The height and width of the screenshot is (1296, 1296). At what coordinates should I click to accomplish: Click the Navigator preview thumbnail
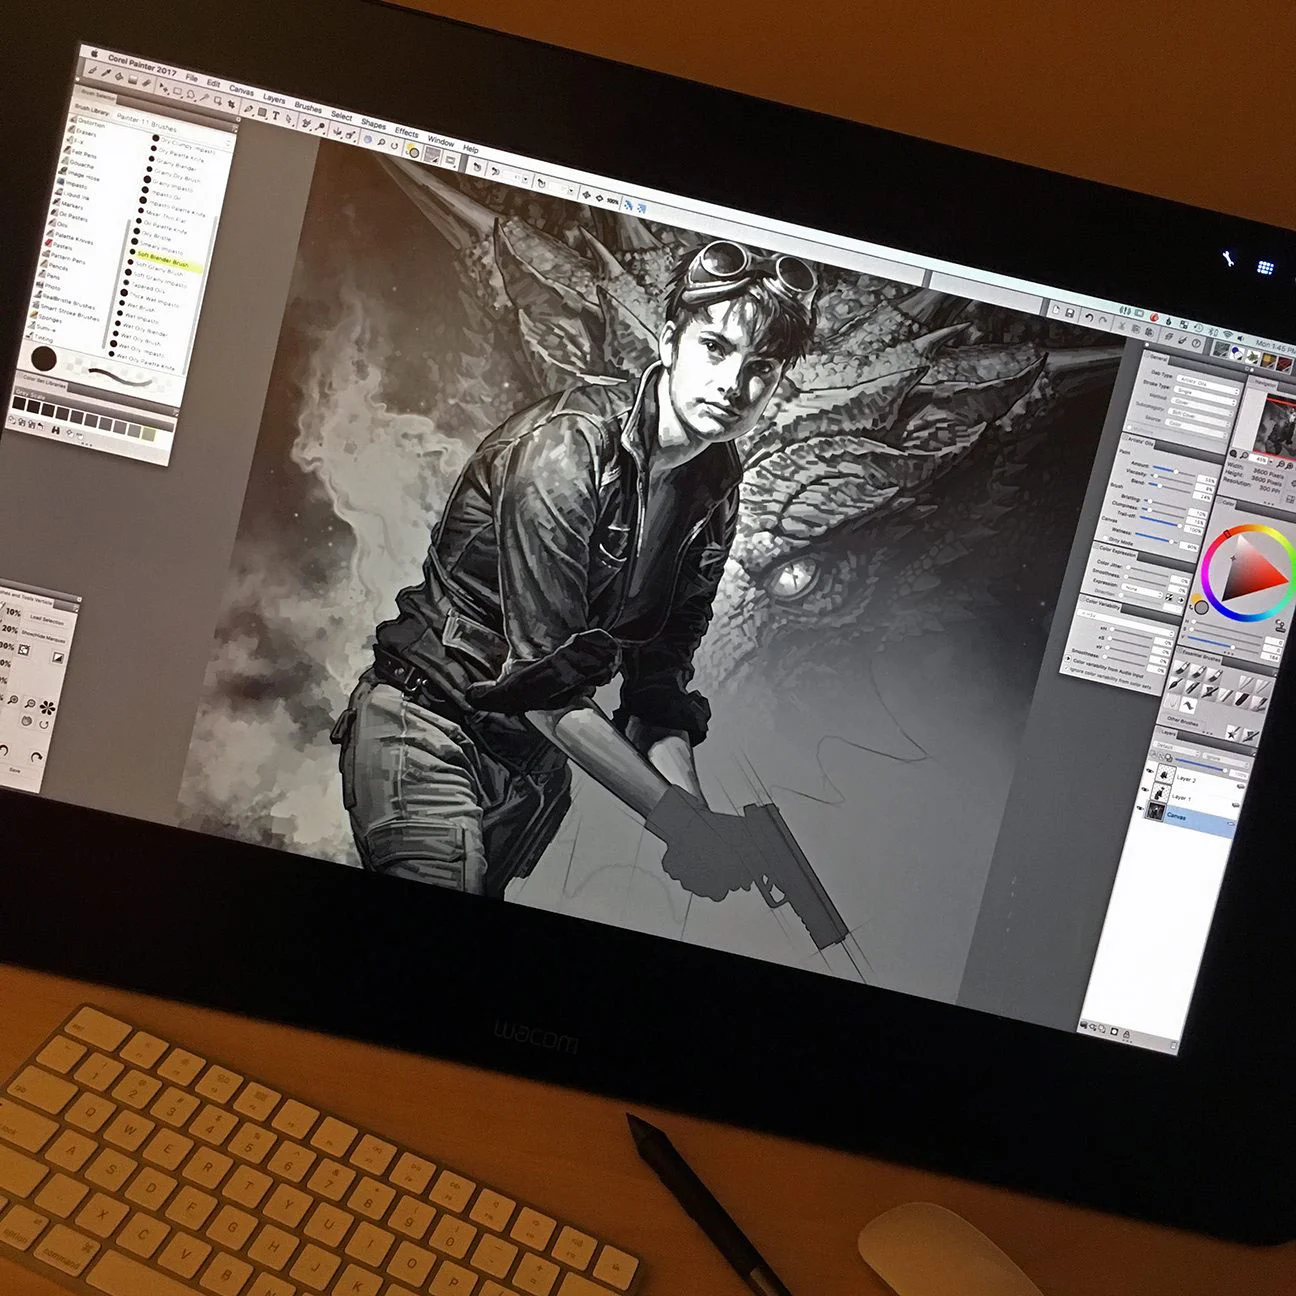pos(1272,425)
